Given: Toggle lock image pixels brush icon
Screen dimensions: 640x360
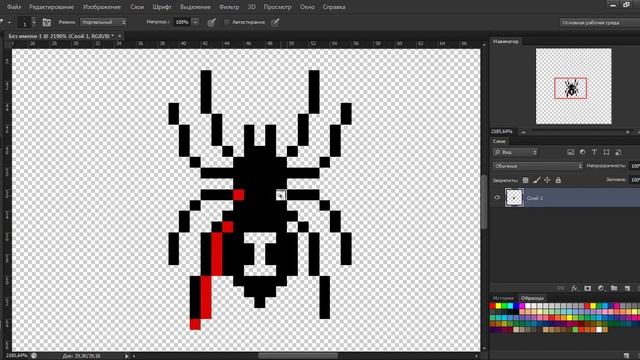Looking at the screenshot, I should (537, 180).
